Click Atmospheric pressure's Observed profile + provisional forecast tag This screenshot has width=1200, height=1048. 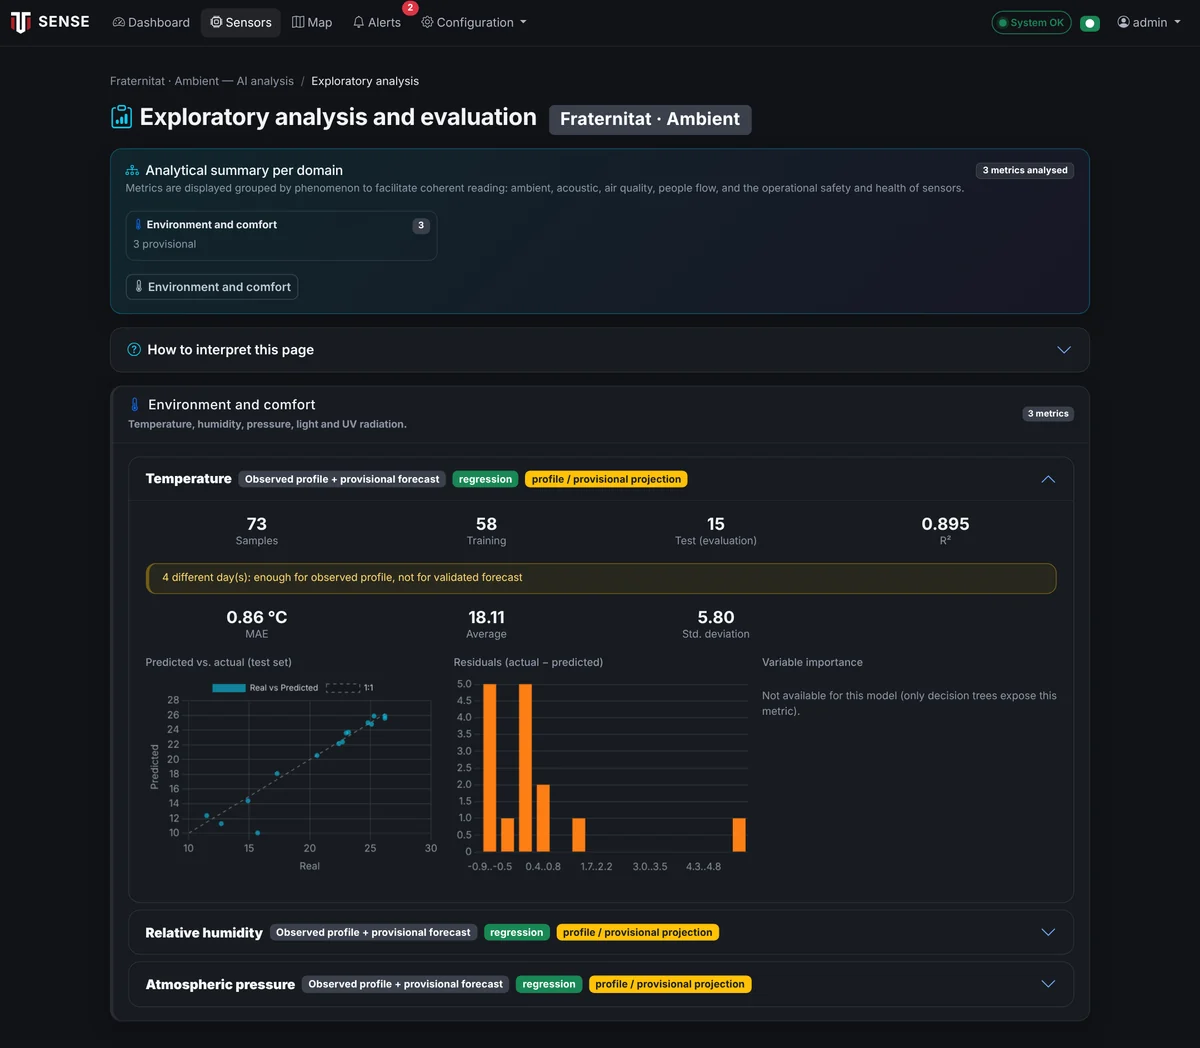[405, 984]
